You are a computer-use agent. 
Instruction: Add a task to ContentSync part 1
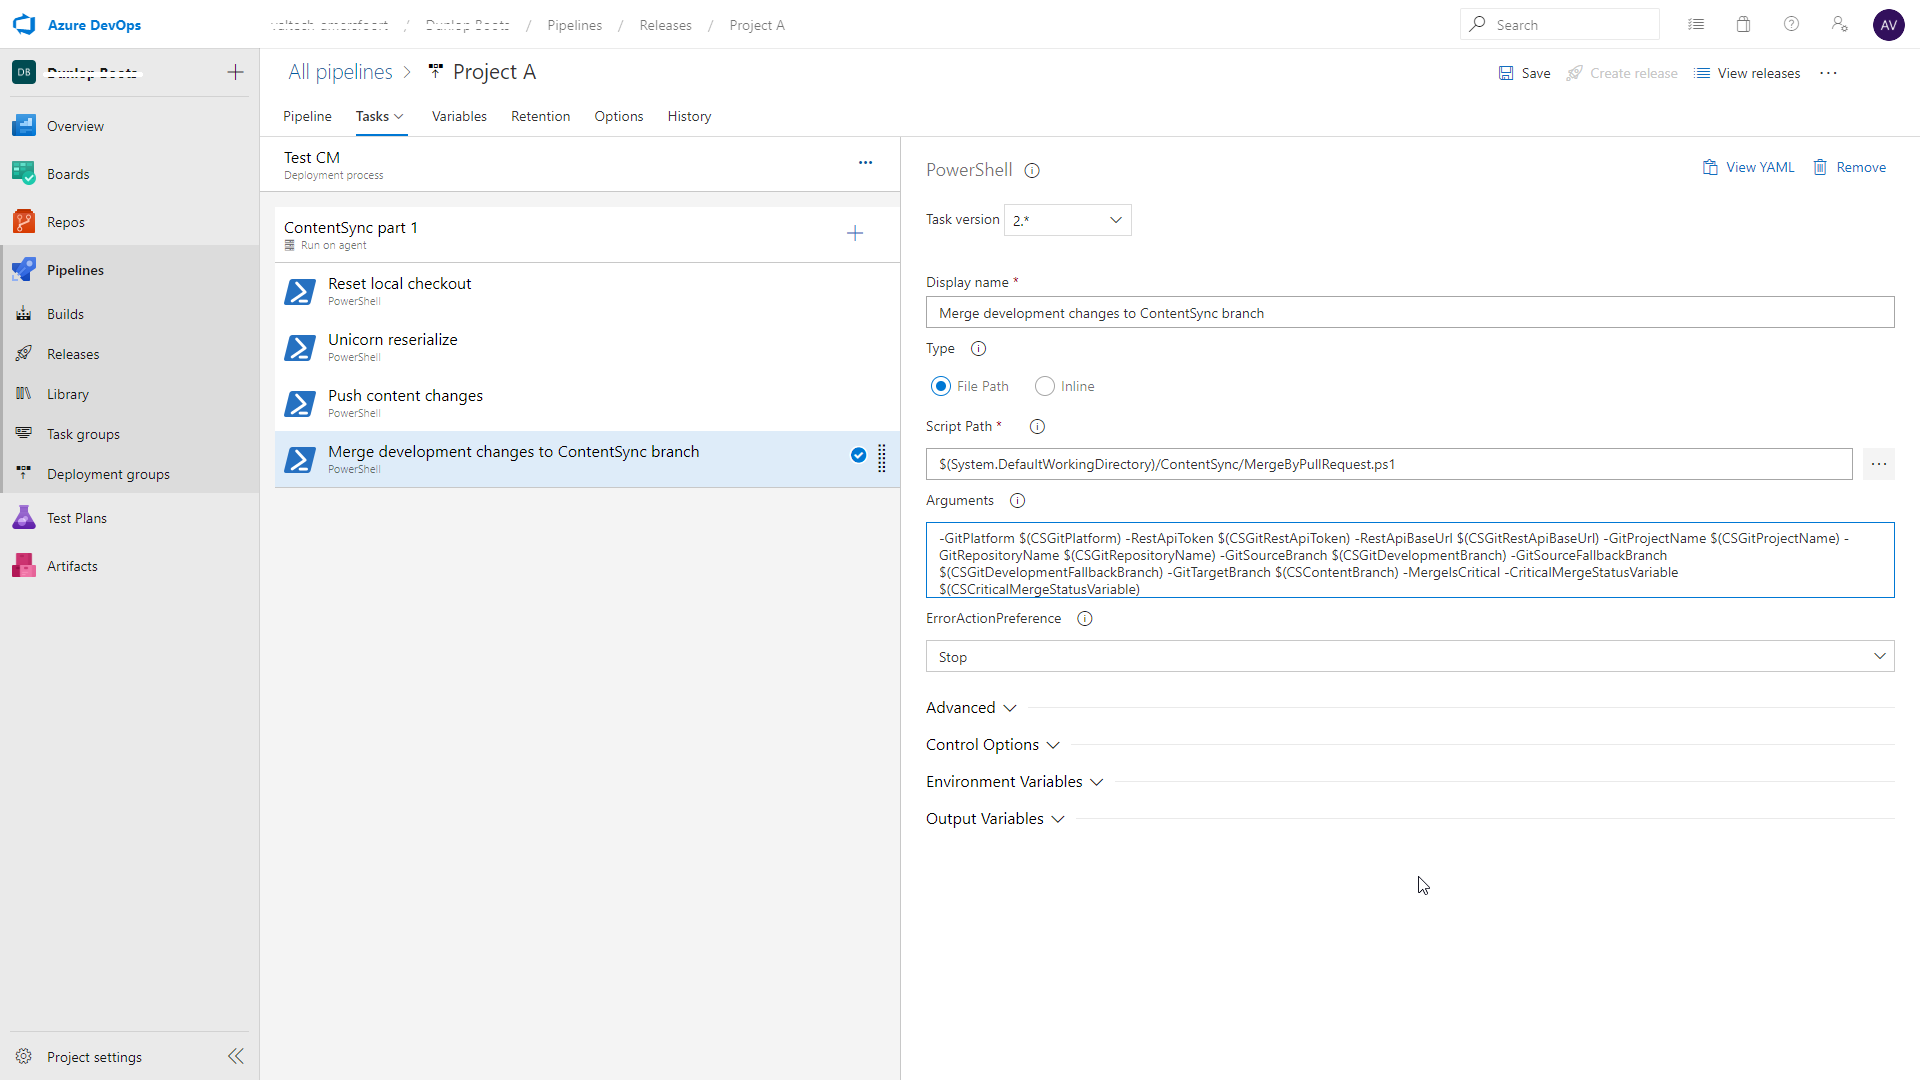(x=855, y=234)
